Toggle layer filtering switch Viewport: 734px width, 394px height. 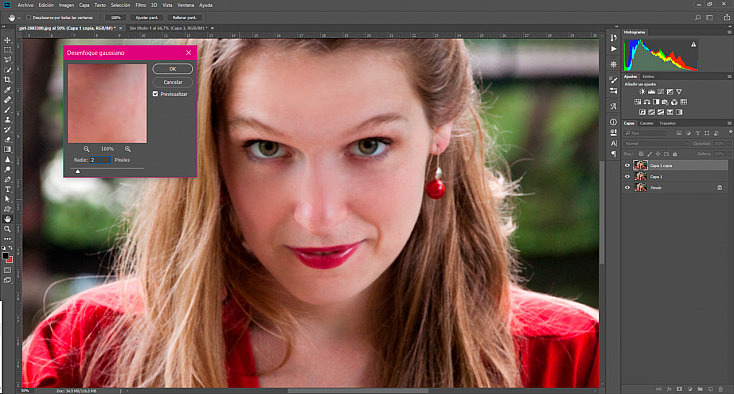[730, 132]
